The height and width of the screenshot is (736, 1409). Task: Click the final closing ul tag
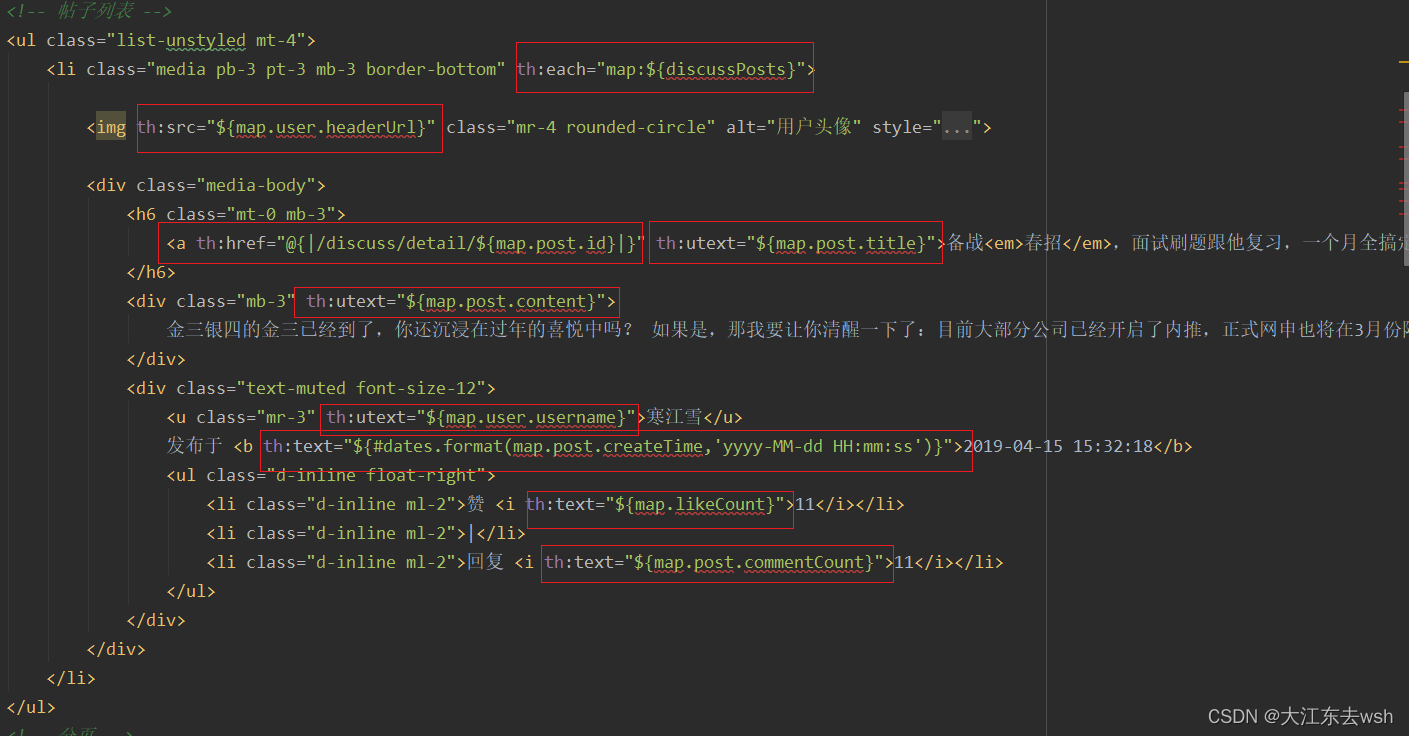[x=31, y=708]
